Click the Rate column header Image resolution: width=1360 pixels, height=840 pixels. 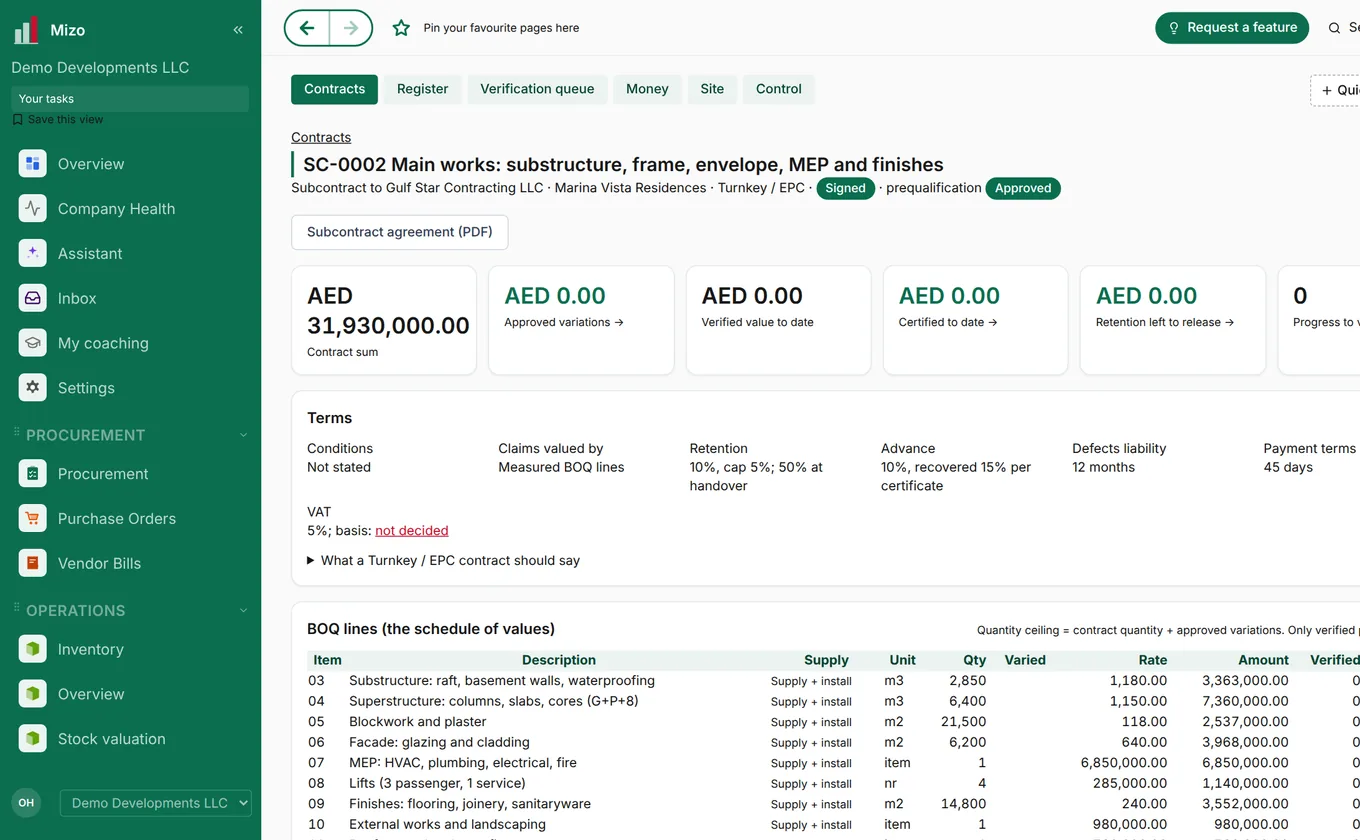pyautogui.click(x=1152, y=660)
